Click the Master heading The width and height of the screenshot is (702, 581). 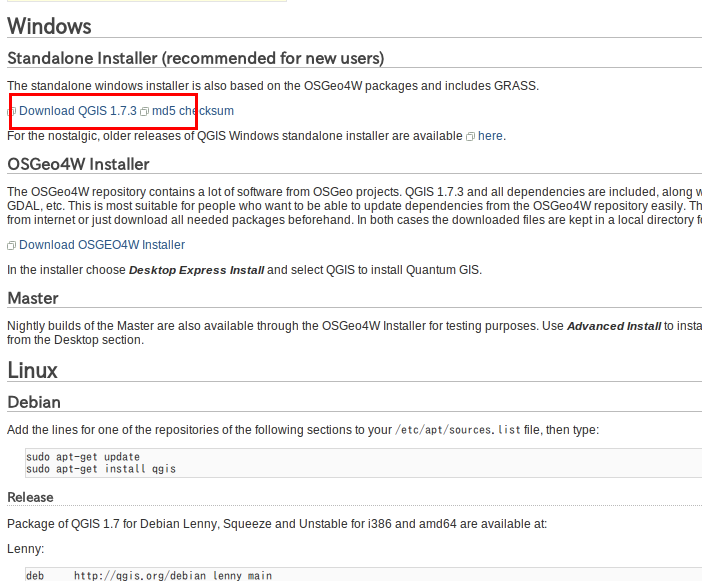[x=33, y=299]
